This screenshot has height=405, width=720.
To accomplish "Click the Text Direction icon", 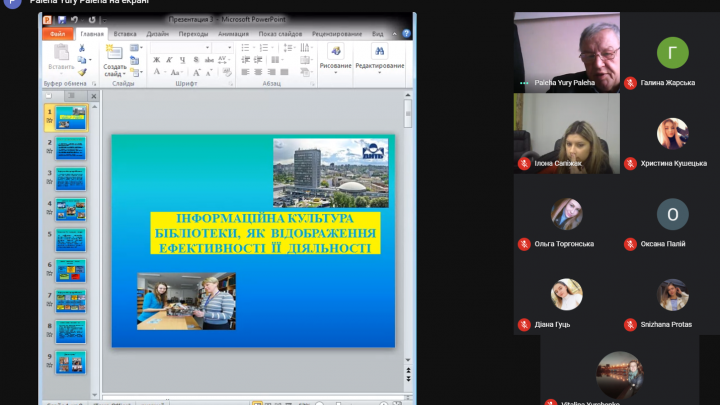I will [305, 48].
